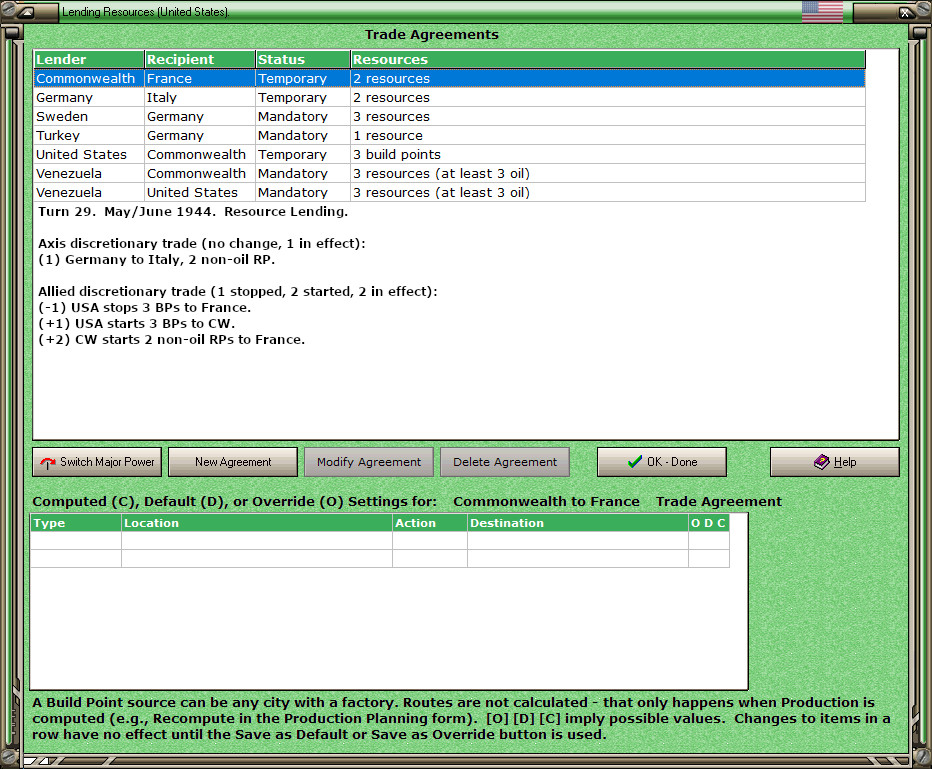The height and width of the screenshot is (769, 932).
Task: Click 'CW starts 2 non-oil RPs to France' line
Action: (x=171, y=340)
